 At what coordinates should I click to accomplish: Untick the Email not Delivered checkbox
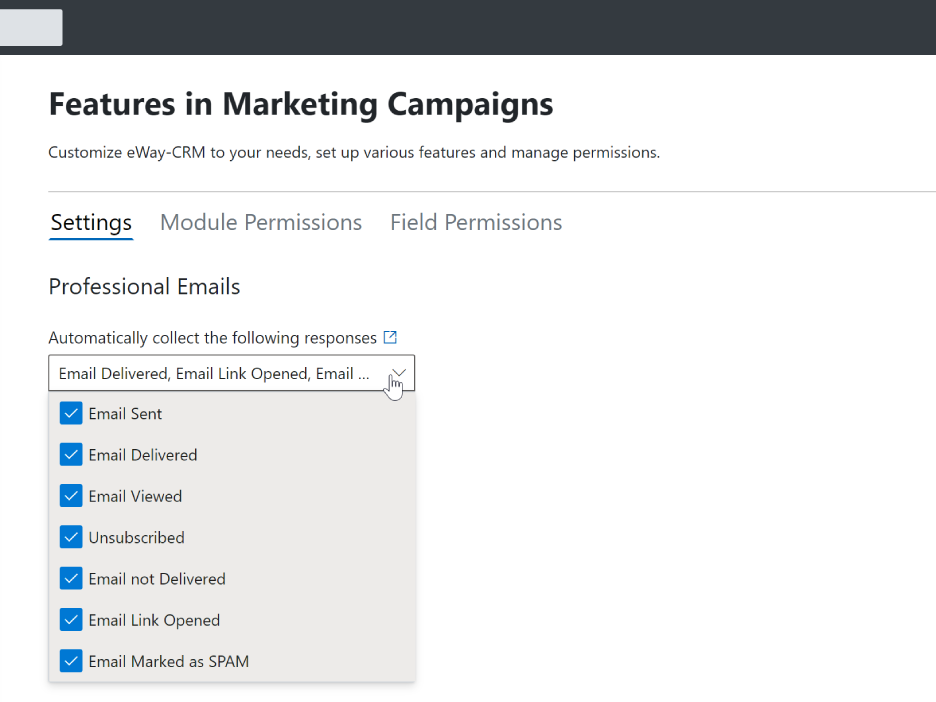(71, 578)
